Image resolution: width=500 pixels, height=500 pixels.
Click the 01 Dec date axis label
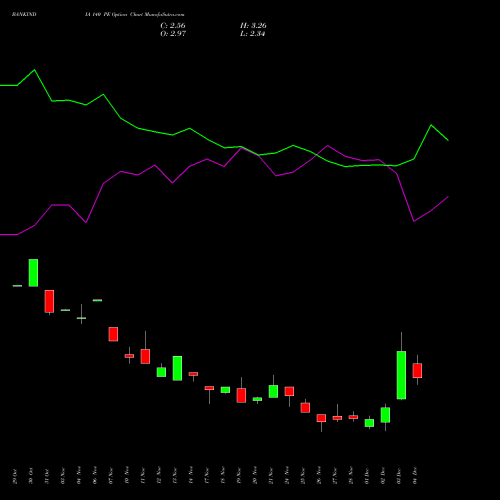(x=367, y=476)
